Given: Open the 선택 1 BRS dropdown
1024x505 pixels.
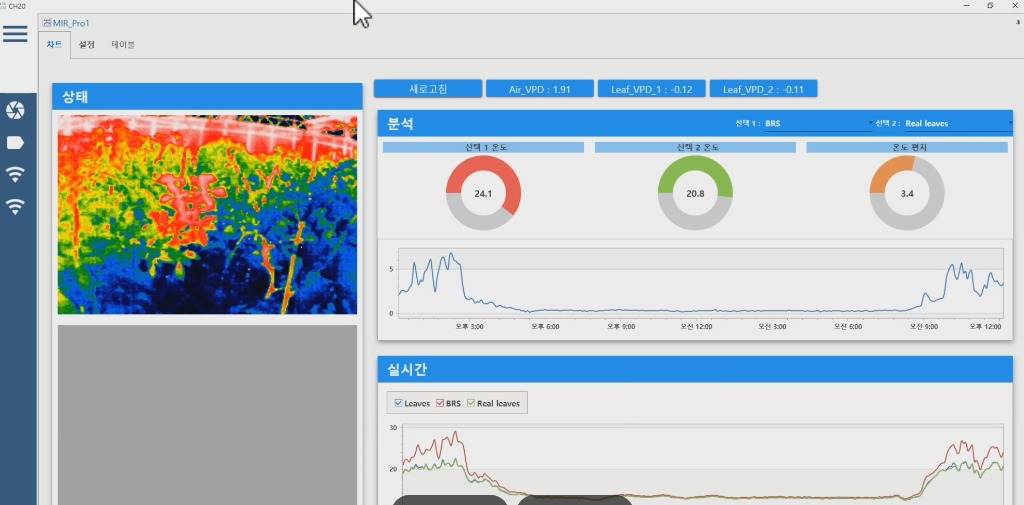Looking at the screenshot, I should [x=818, y=123].
